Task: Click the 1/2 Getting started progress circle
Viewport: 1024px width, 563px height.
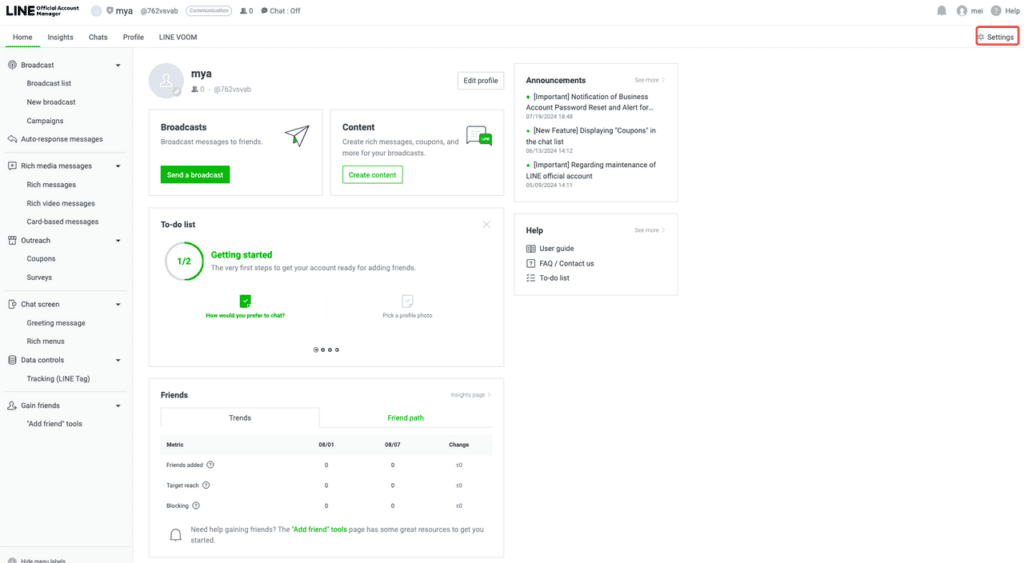Action: (x=184, y=261)
